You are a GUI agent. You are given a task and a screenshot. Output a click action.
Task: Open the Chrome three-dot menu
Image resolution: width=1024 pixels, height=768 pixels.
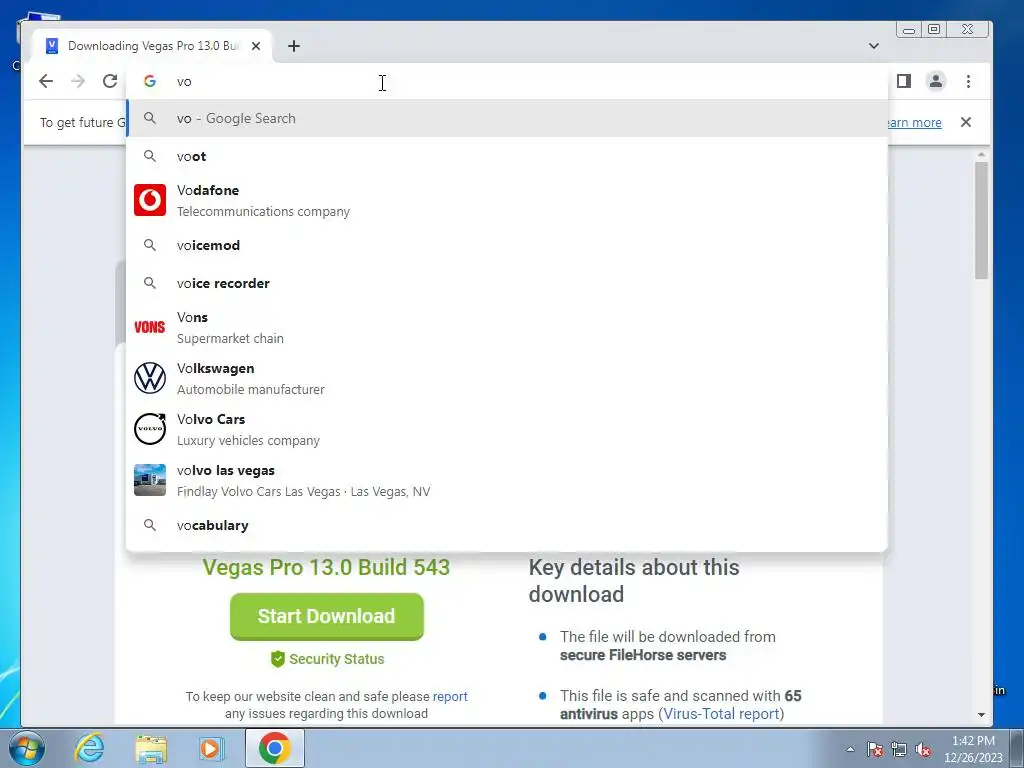[968, 81]
